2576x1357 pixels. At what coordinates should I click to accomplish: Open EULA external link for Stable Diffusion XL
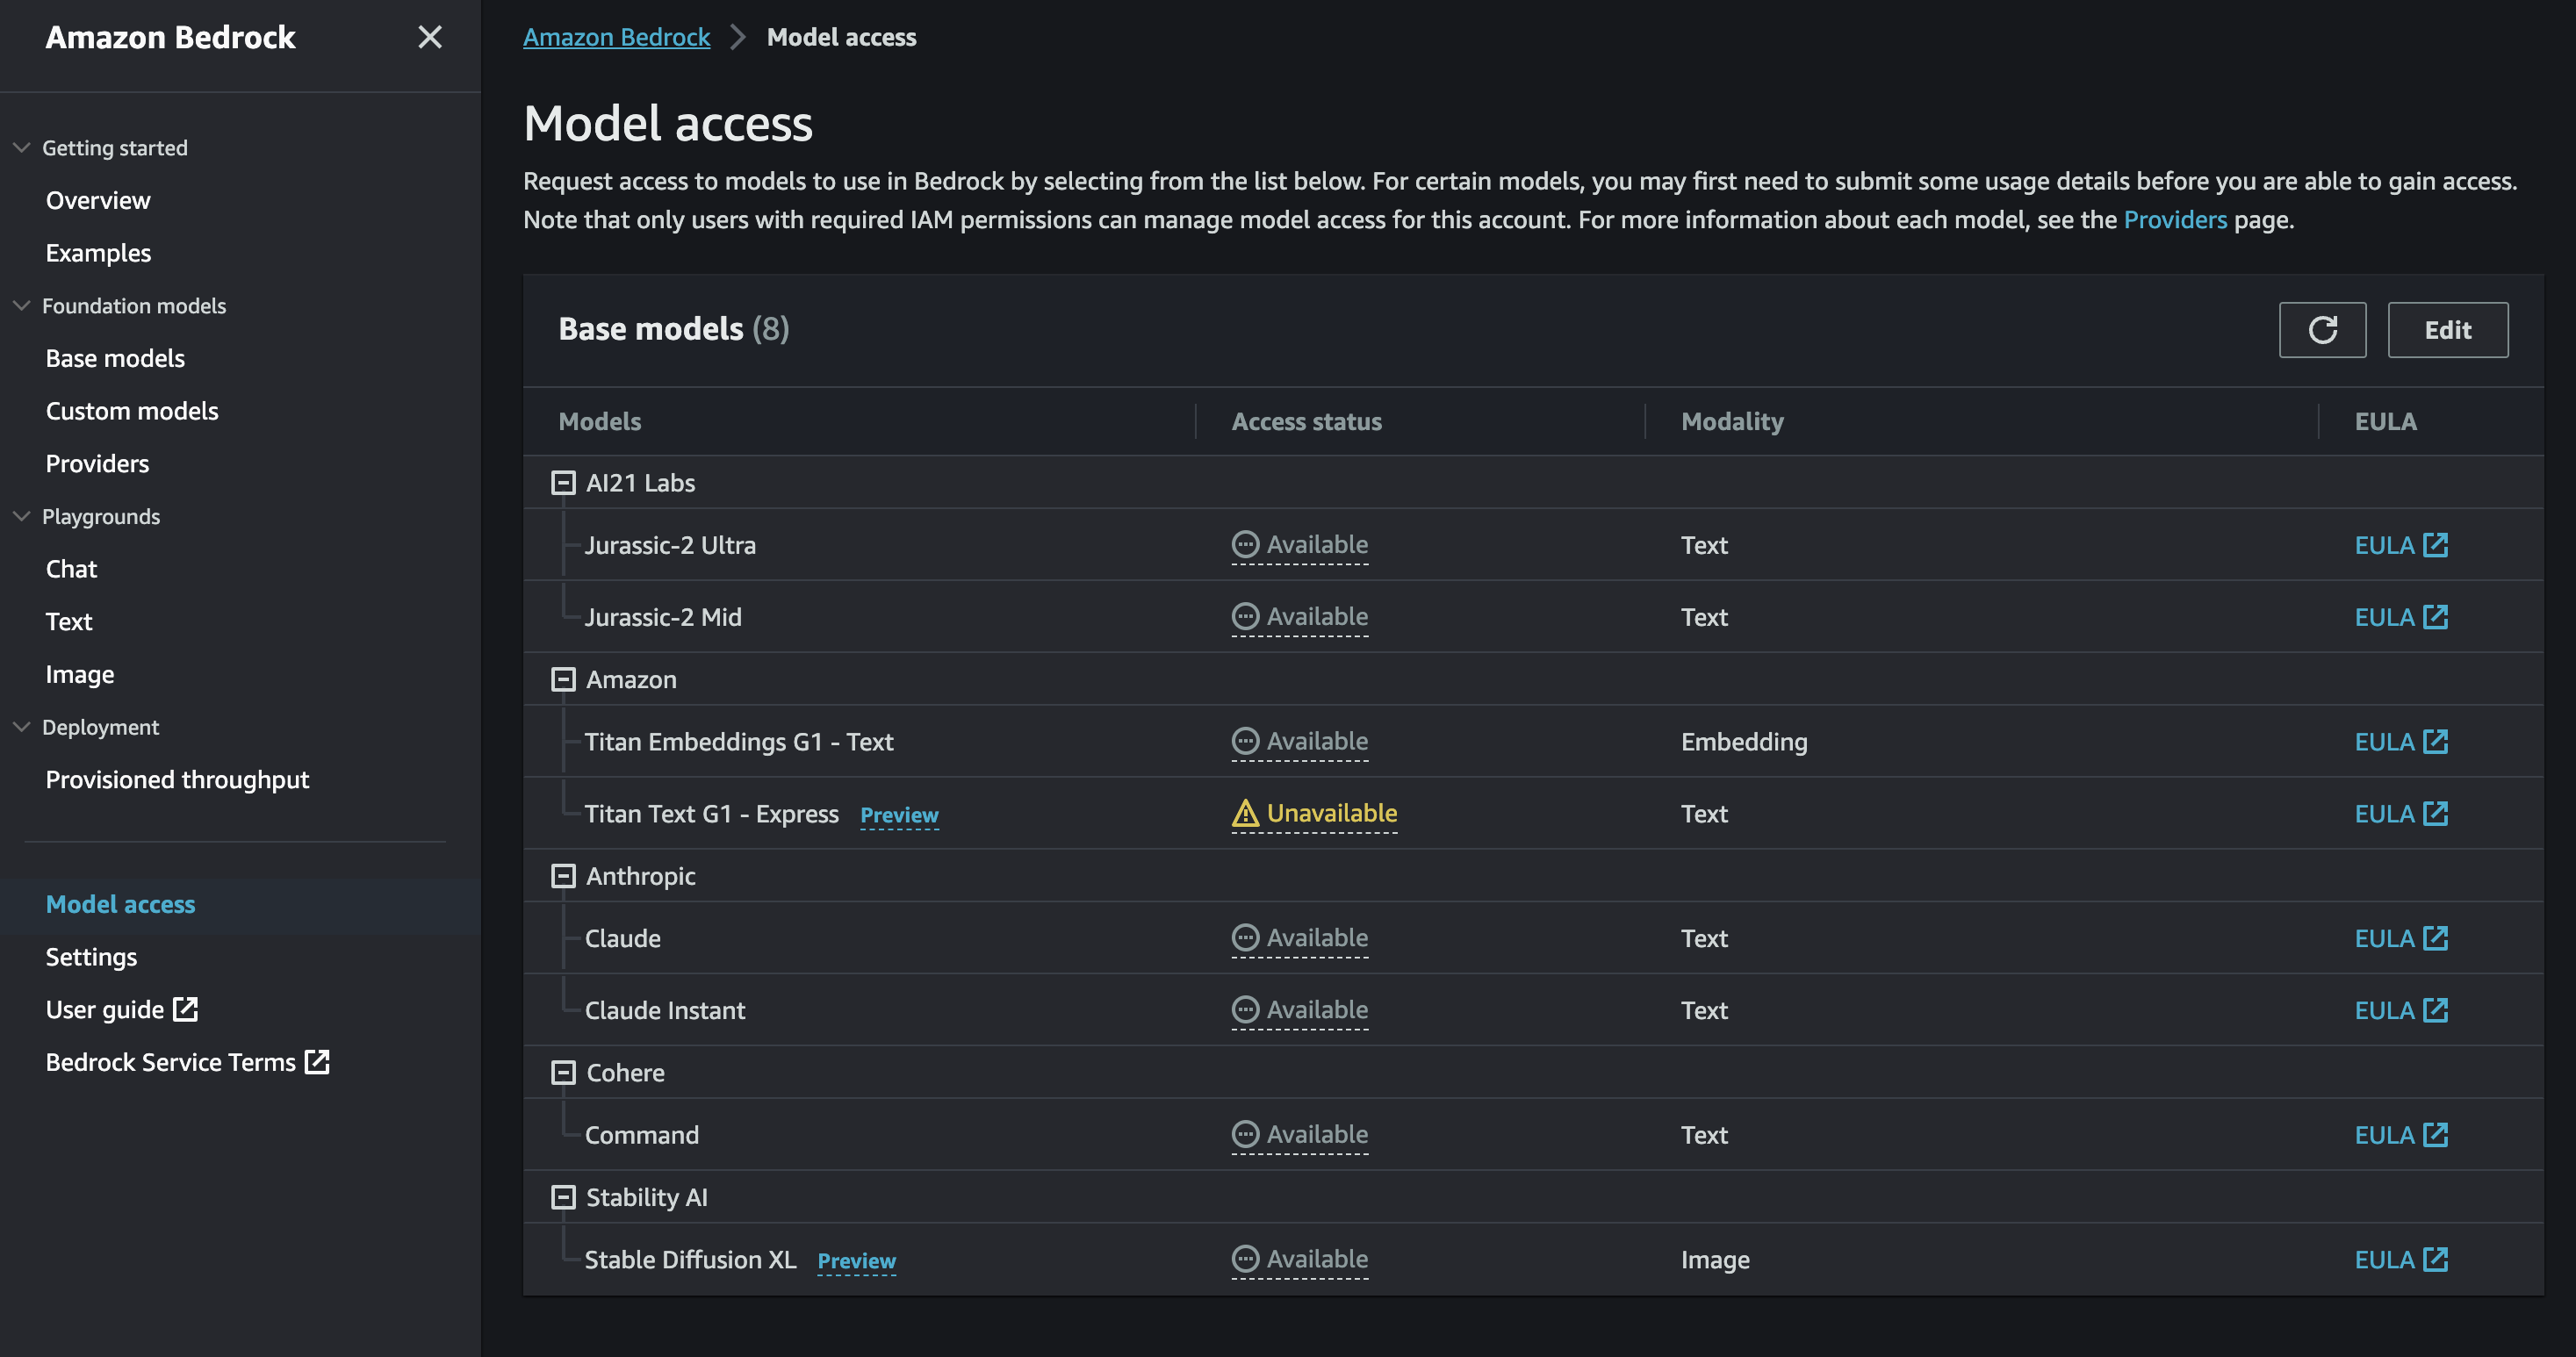coord(2400,1259)
